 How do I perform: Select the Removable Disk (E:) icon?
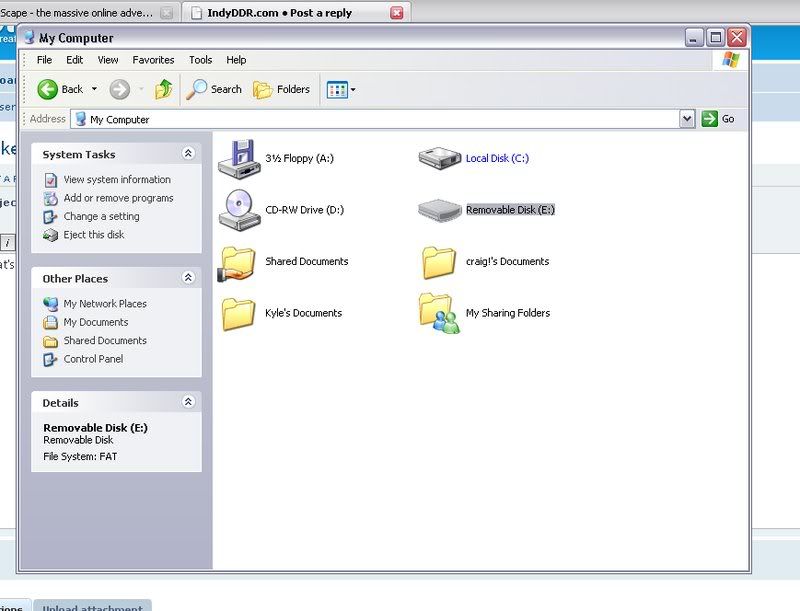(x=439, y=209)
